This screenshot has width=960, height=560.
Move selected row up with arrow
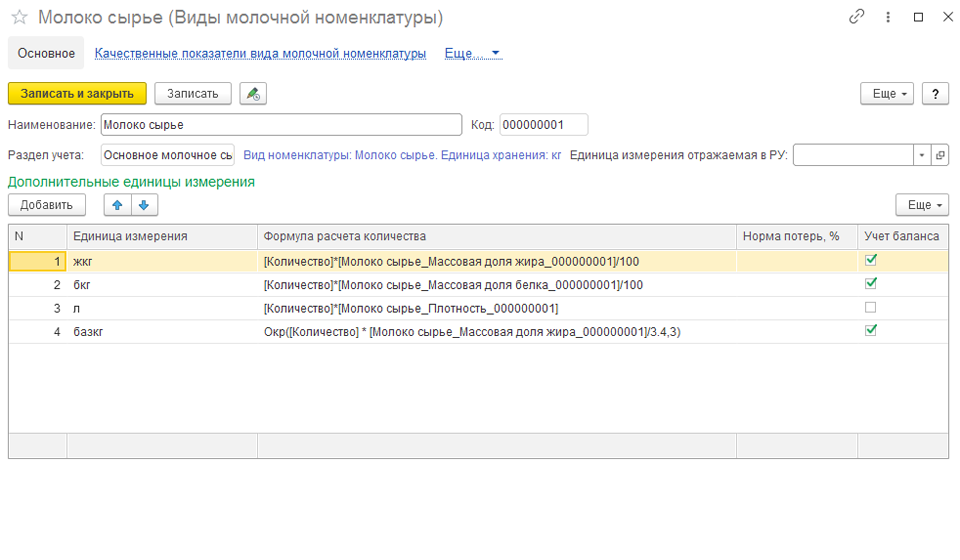click(118, 205)
